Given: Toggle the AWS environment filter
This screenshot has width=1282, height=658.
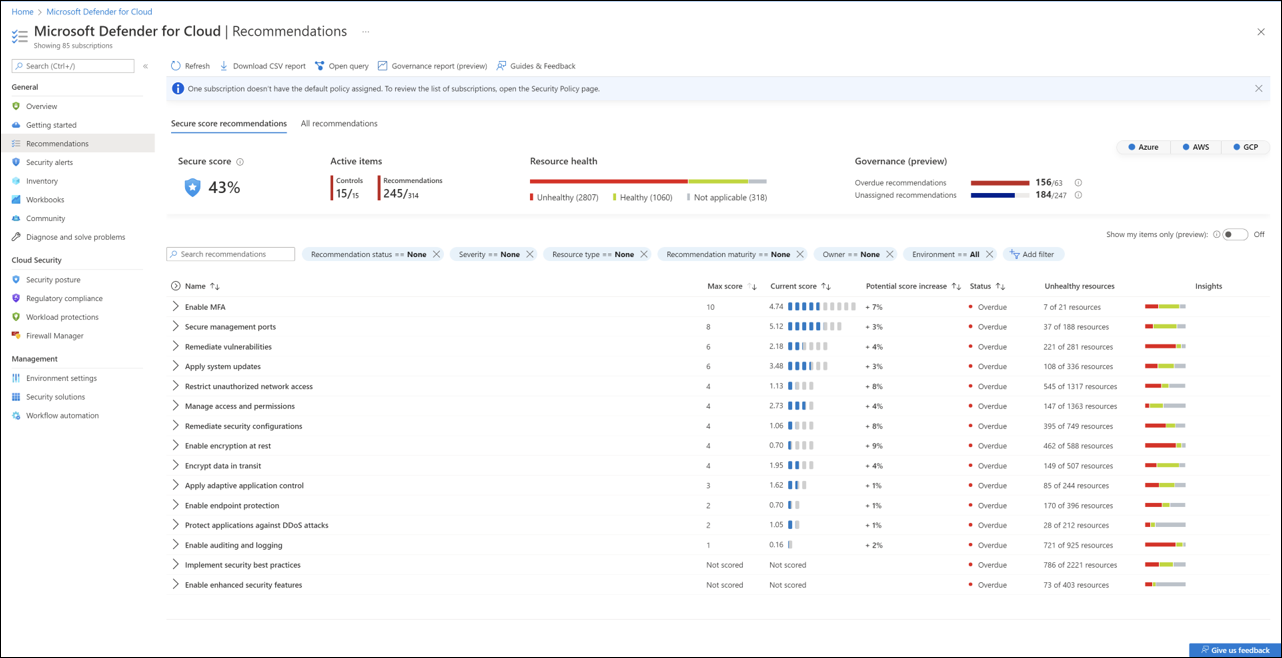Looking at the screenshot, I should (1196, 147).
